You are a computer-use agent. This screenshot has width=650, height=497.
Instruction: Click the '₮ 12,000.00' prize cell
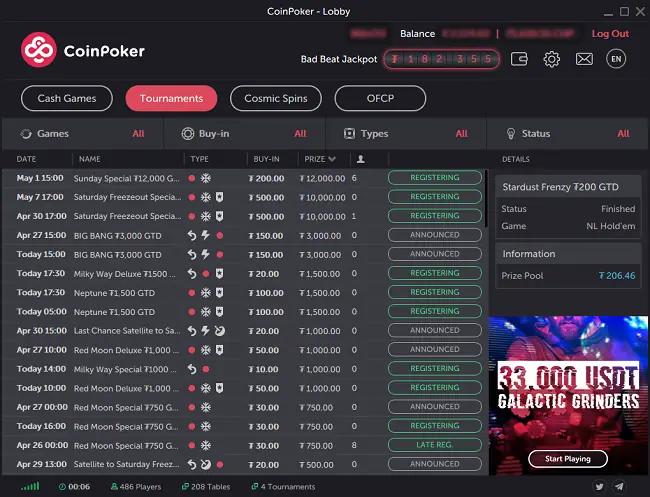[323, 178]
